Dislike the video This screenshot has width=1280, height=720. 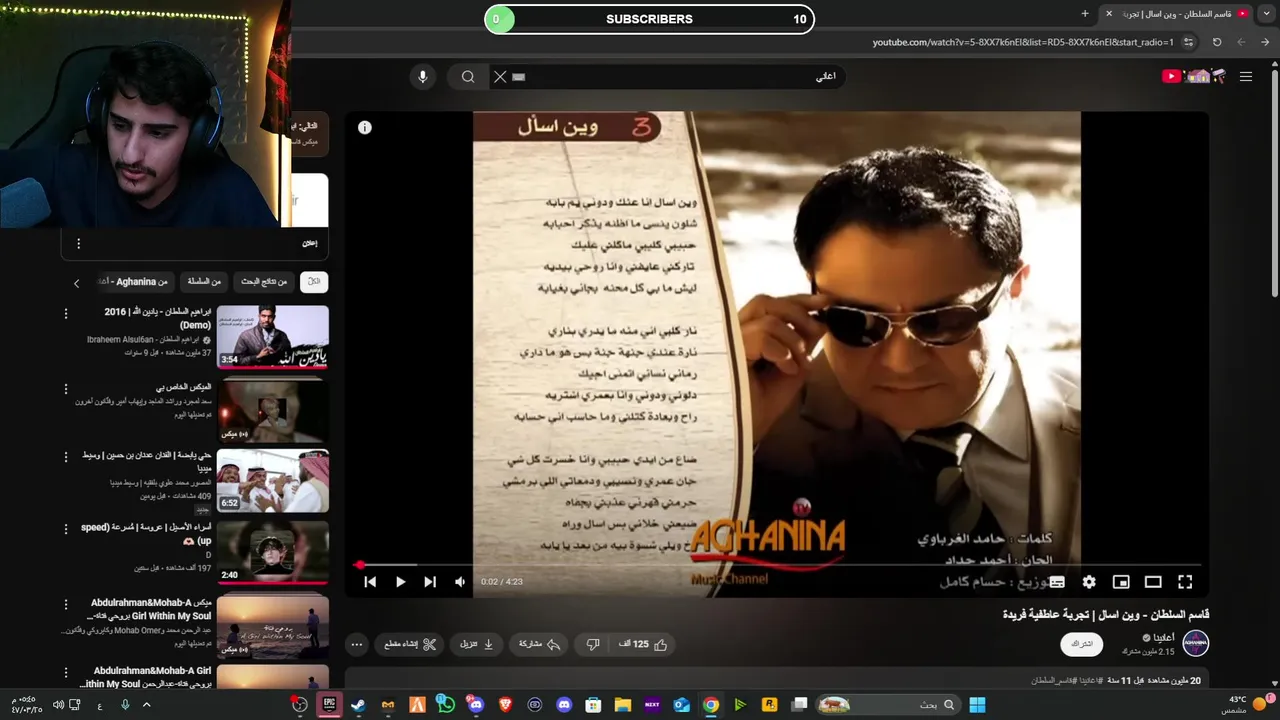[x=593, y=645]
